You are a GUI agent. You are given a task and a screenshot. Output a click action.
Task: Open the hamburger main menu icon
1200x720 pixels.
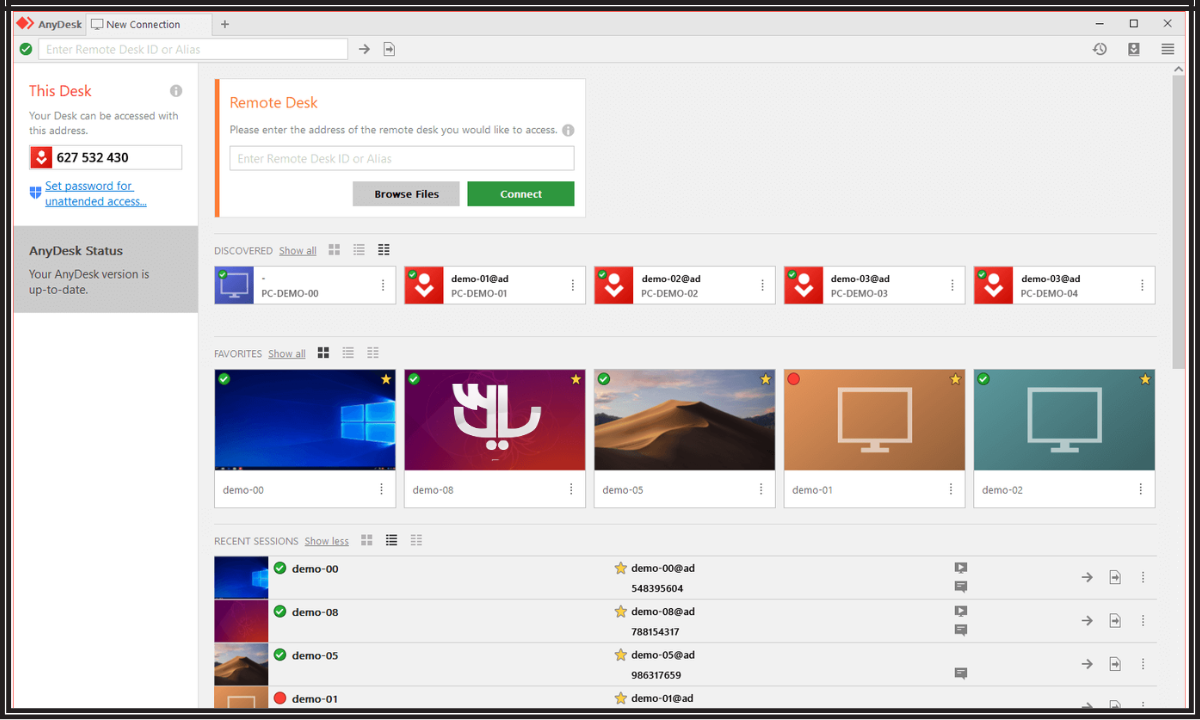tap(1167, 49)
